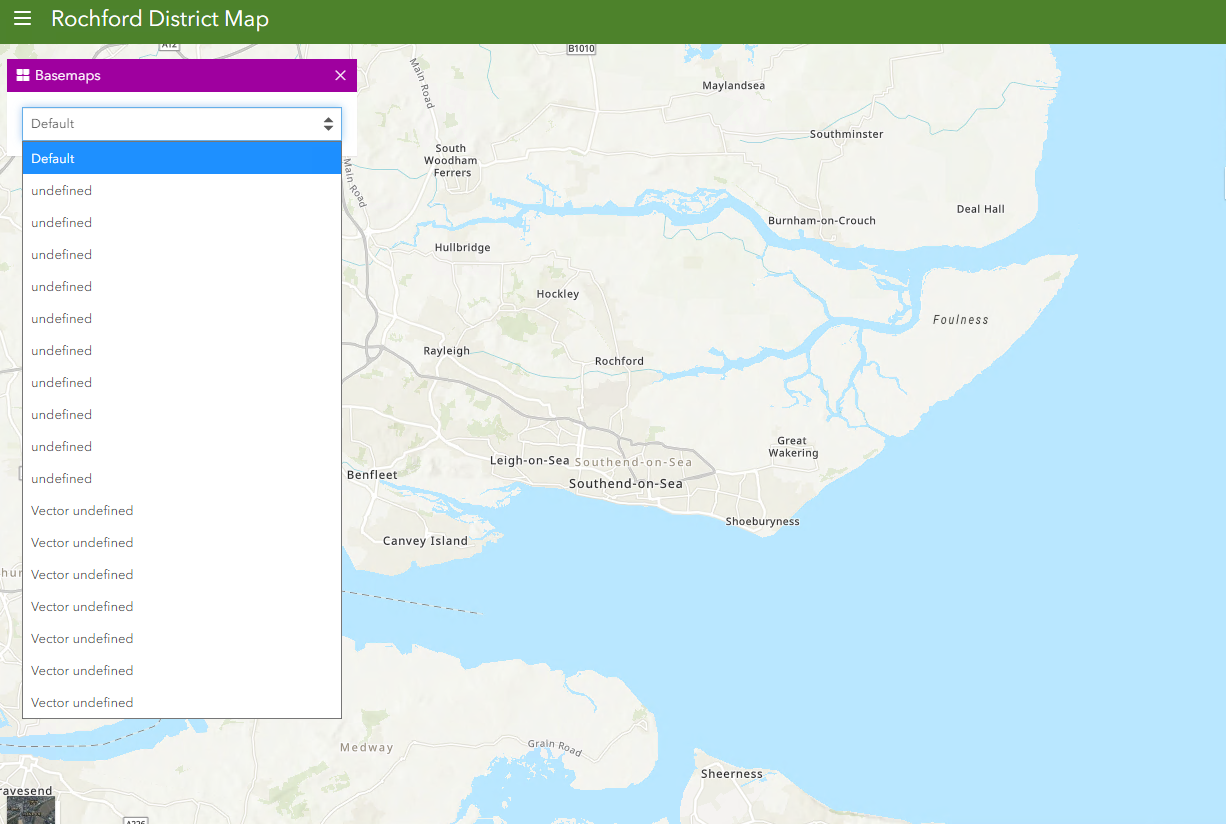Click the Hullbridge map label
1226x824 pixels.
[463, 248]
